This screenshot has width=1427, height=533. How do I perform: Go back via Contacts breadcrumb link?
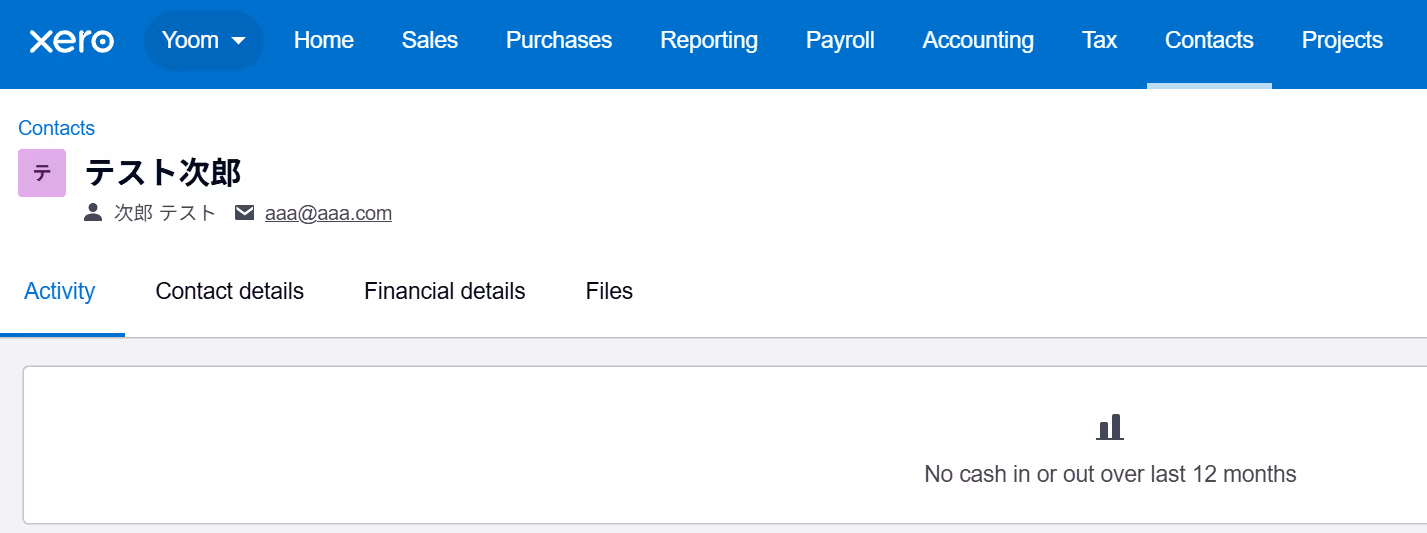[57, 128]
